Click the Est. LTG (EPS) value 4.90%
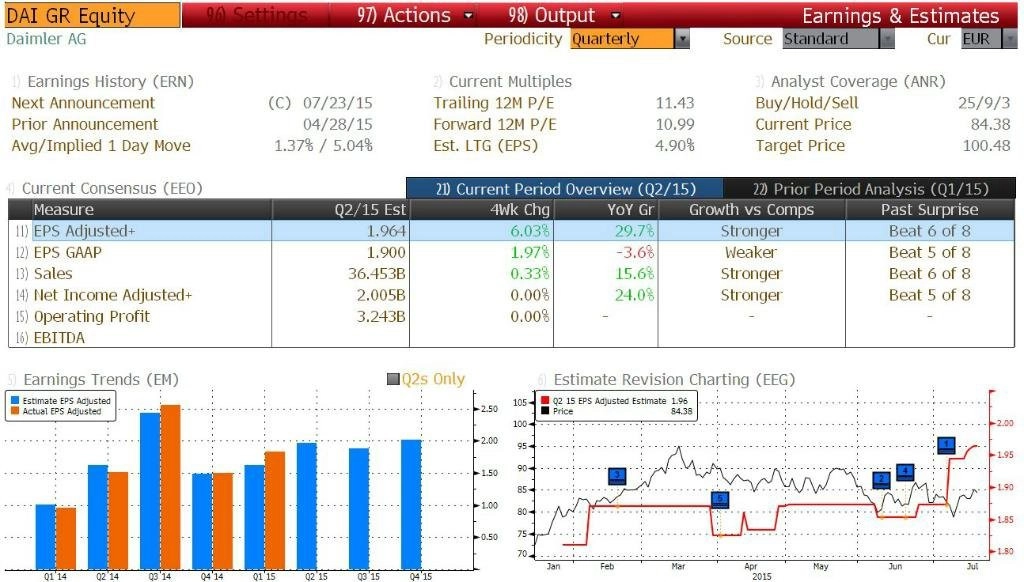This screenshot has width=1024, height=582. (675, 146)
